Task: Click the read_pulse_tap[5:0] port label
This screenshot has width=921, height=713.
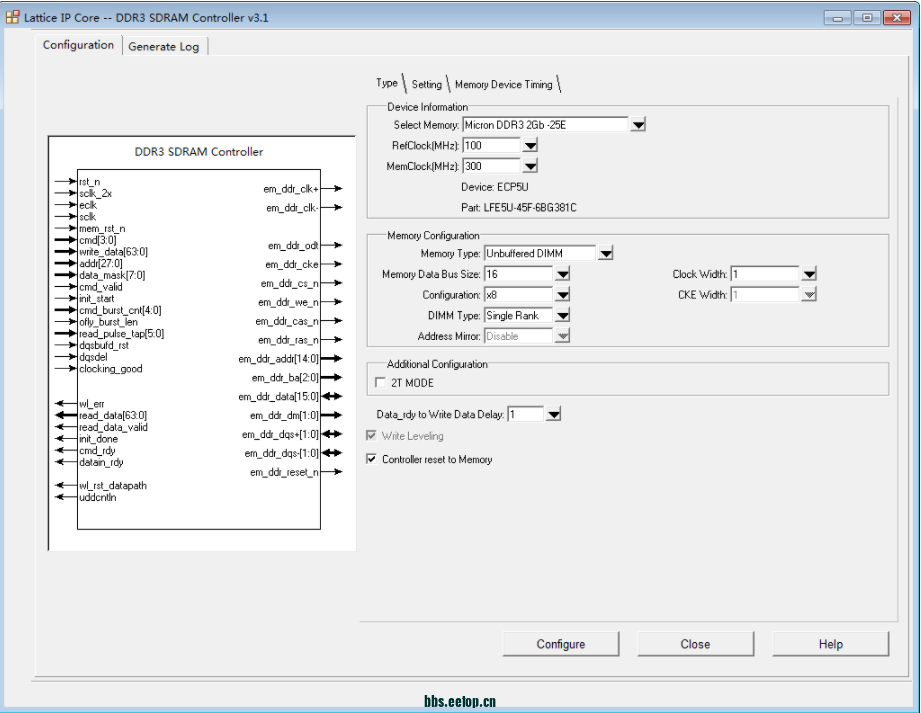Action: (x=122, y=334)
